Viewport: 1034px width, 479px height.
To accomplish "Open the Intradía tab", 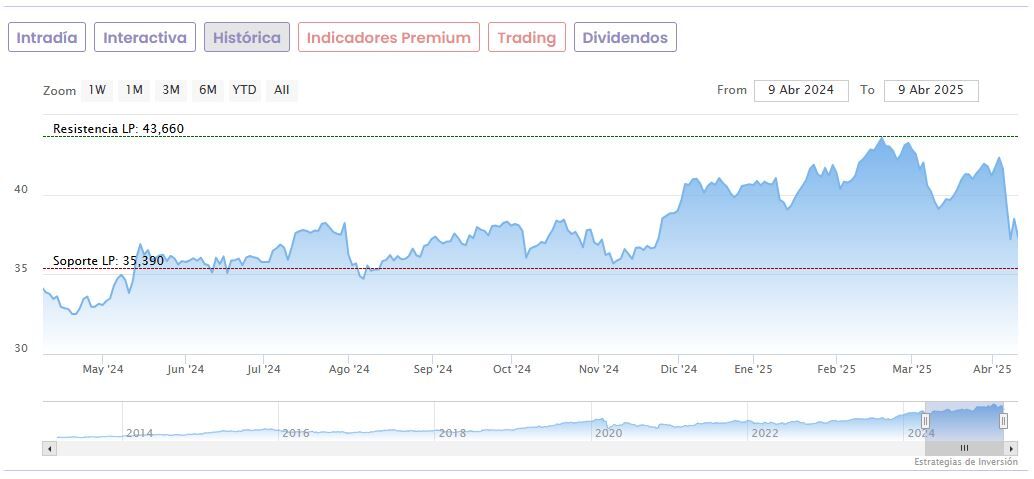I will (x=47, y=38).
